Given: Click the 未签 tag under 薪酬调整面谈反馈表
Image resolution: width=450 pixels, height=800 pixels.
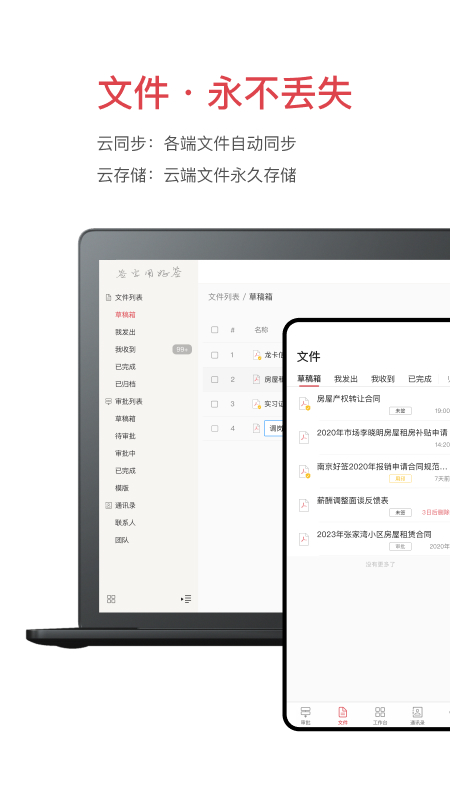Looking at the screenshot, I should coord(401,512).
